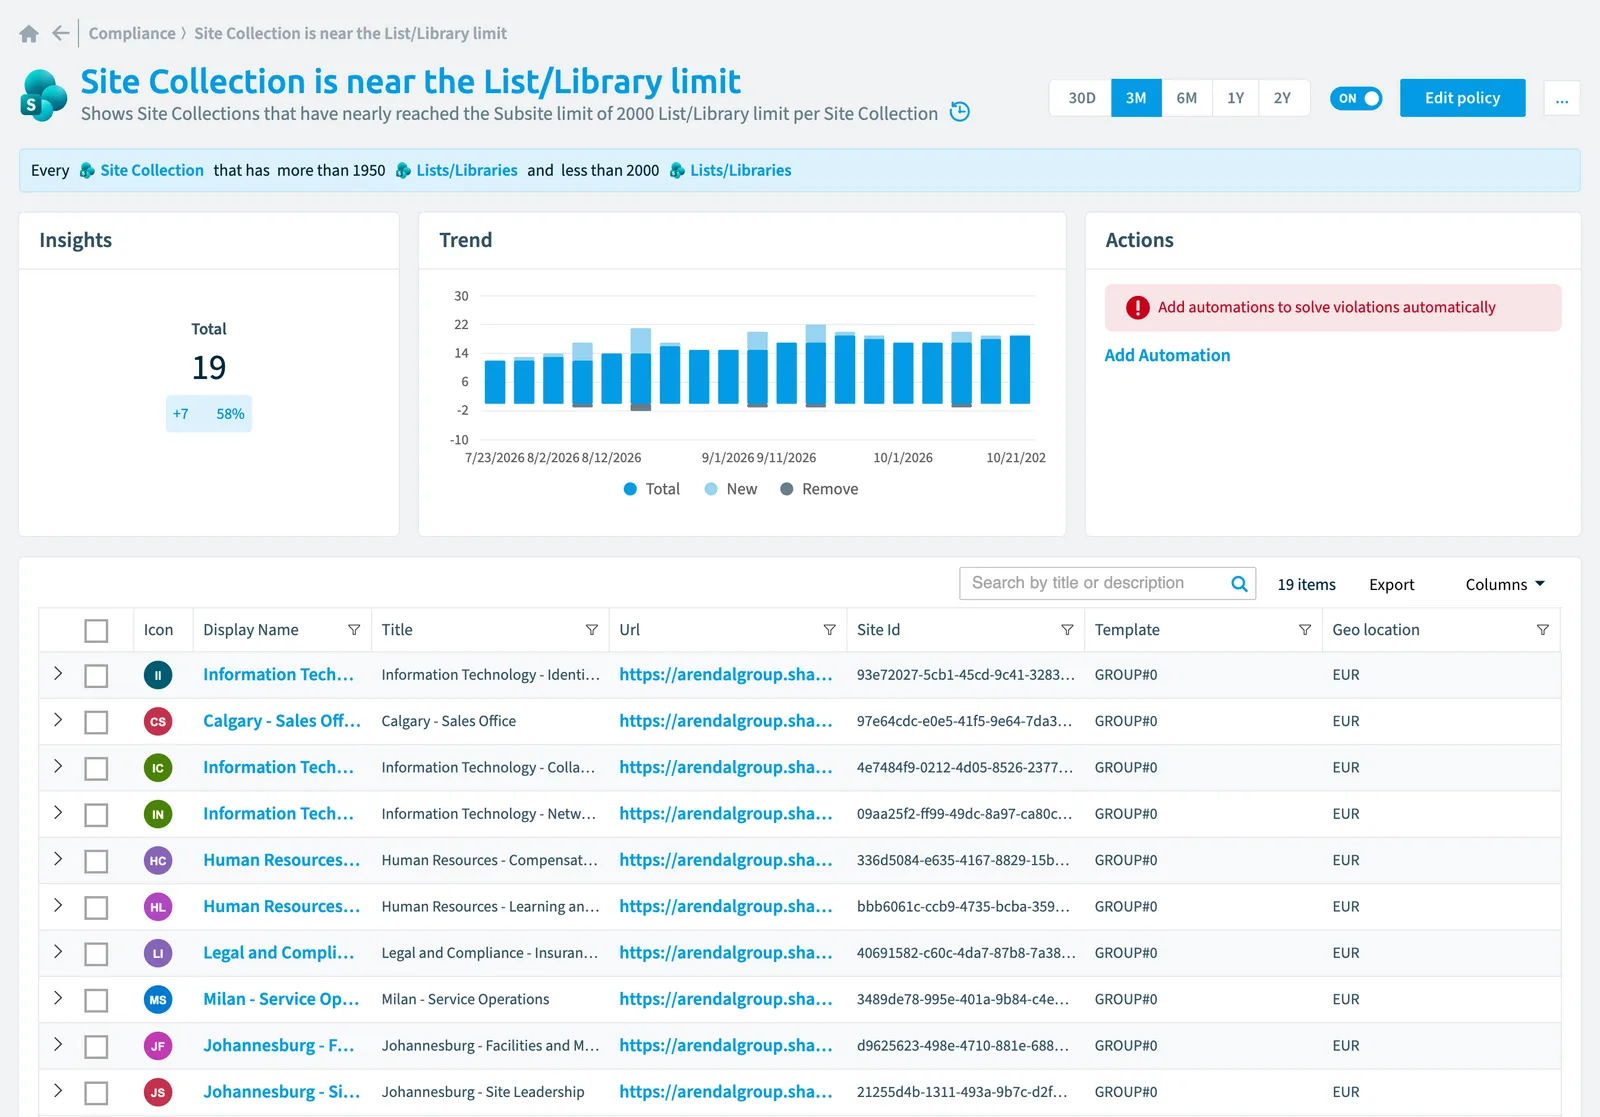Expand the Milan - Service Operations row
Viewport: 1600px width, 1117px height.
[58, 998]
